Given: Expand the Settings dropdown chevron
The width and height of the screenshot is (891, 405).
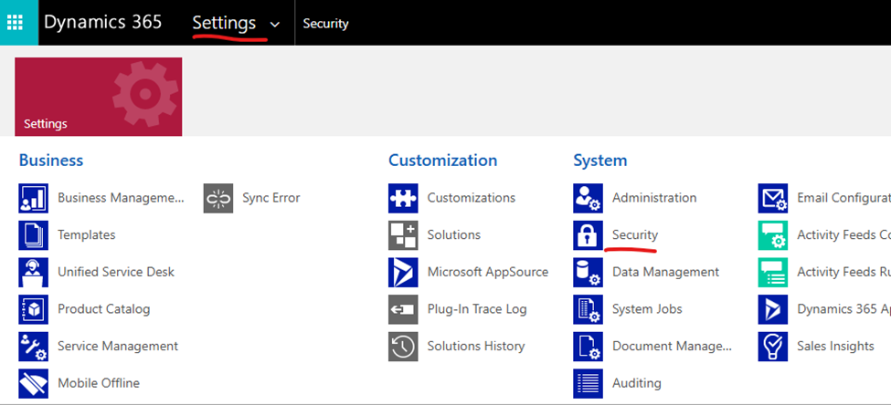Looking at the screenshot, I should coord(275,24).
